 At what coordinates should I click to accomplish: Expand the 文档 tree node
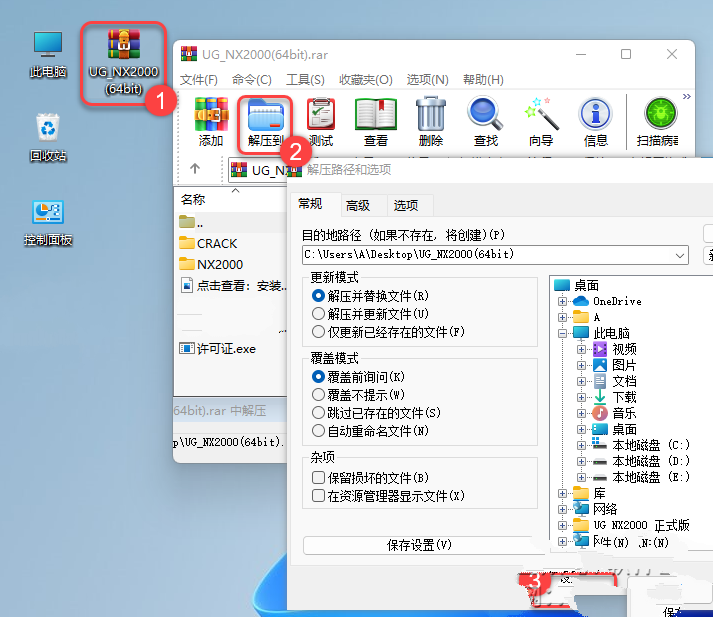pos(581,381)
